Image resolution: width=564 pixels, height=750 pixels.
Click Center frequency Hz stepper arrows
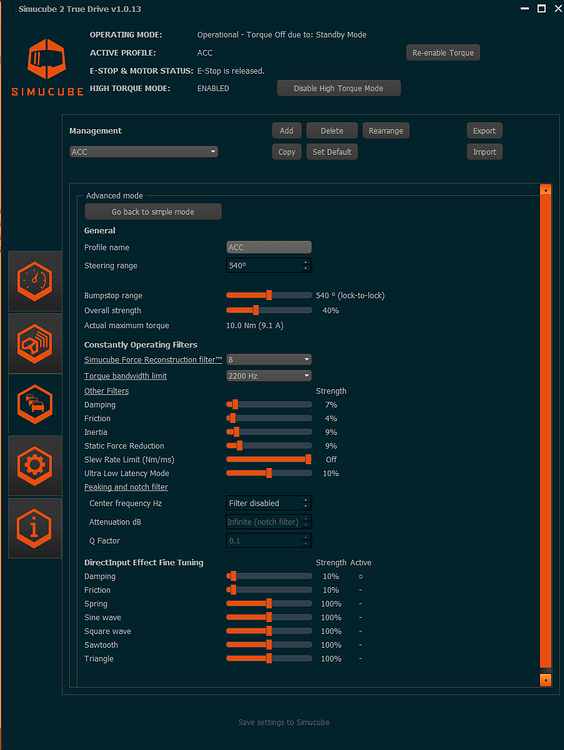pos(306,503)
